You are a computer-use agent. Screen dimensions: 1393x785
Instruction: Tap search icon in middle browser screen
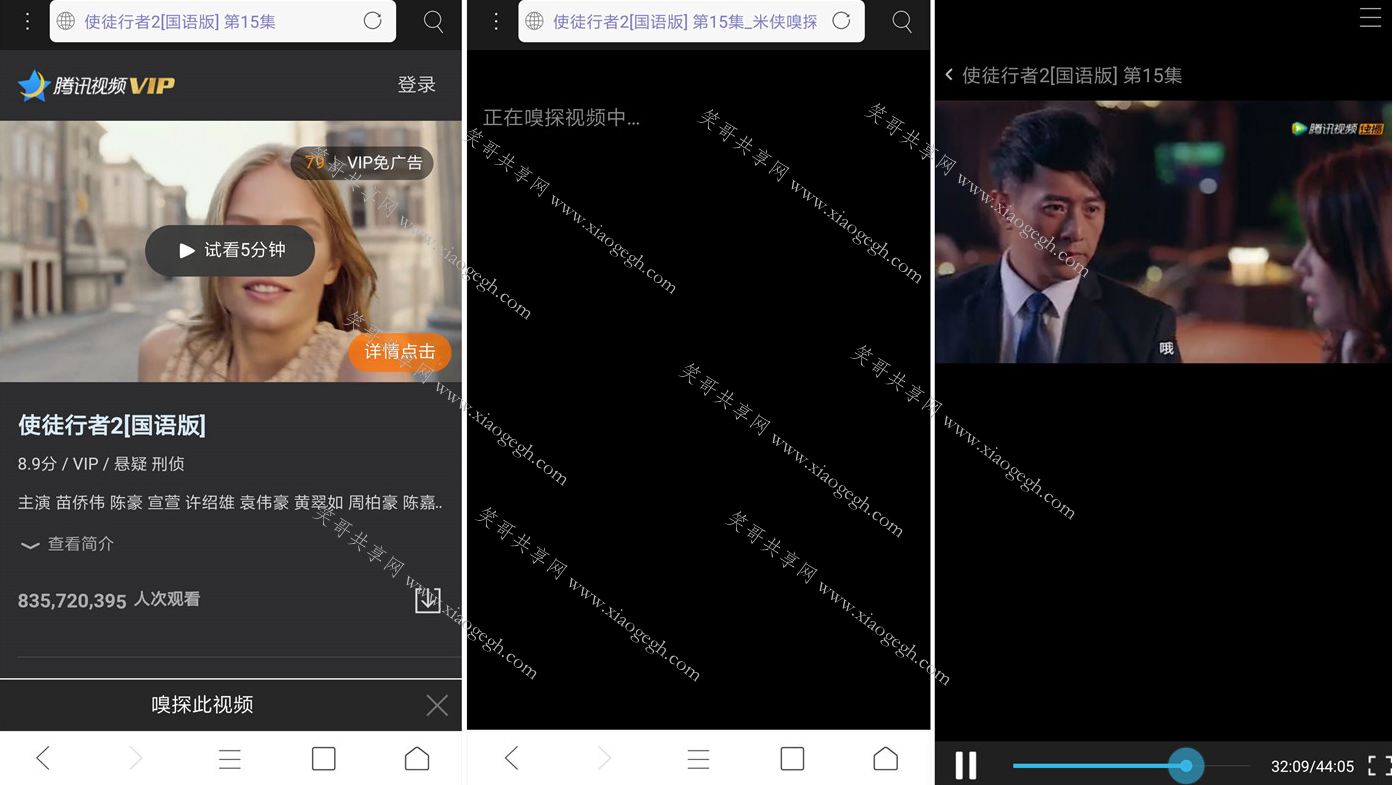click(x=902, y=22)
